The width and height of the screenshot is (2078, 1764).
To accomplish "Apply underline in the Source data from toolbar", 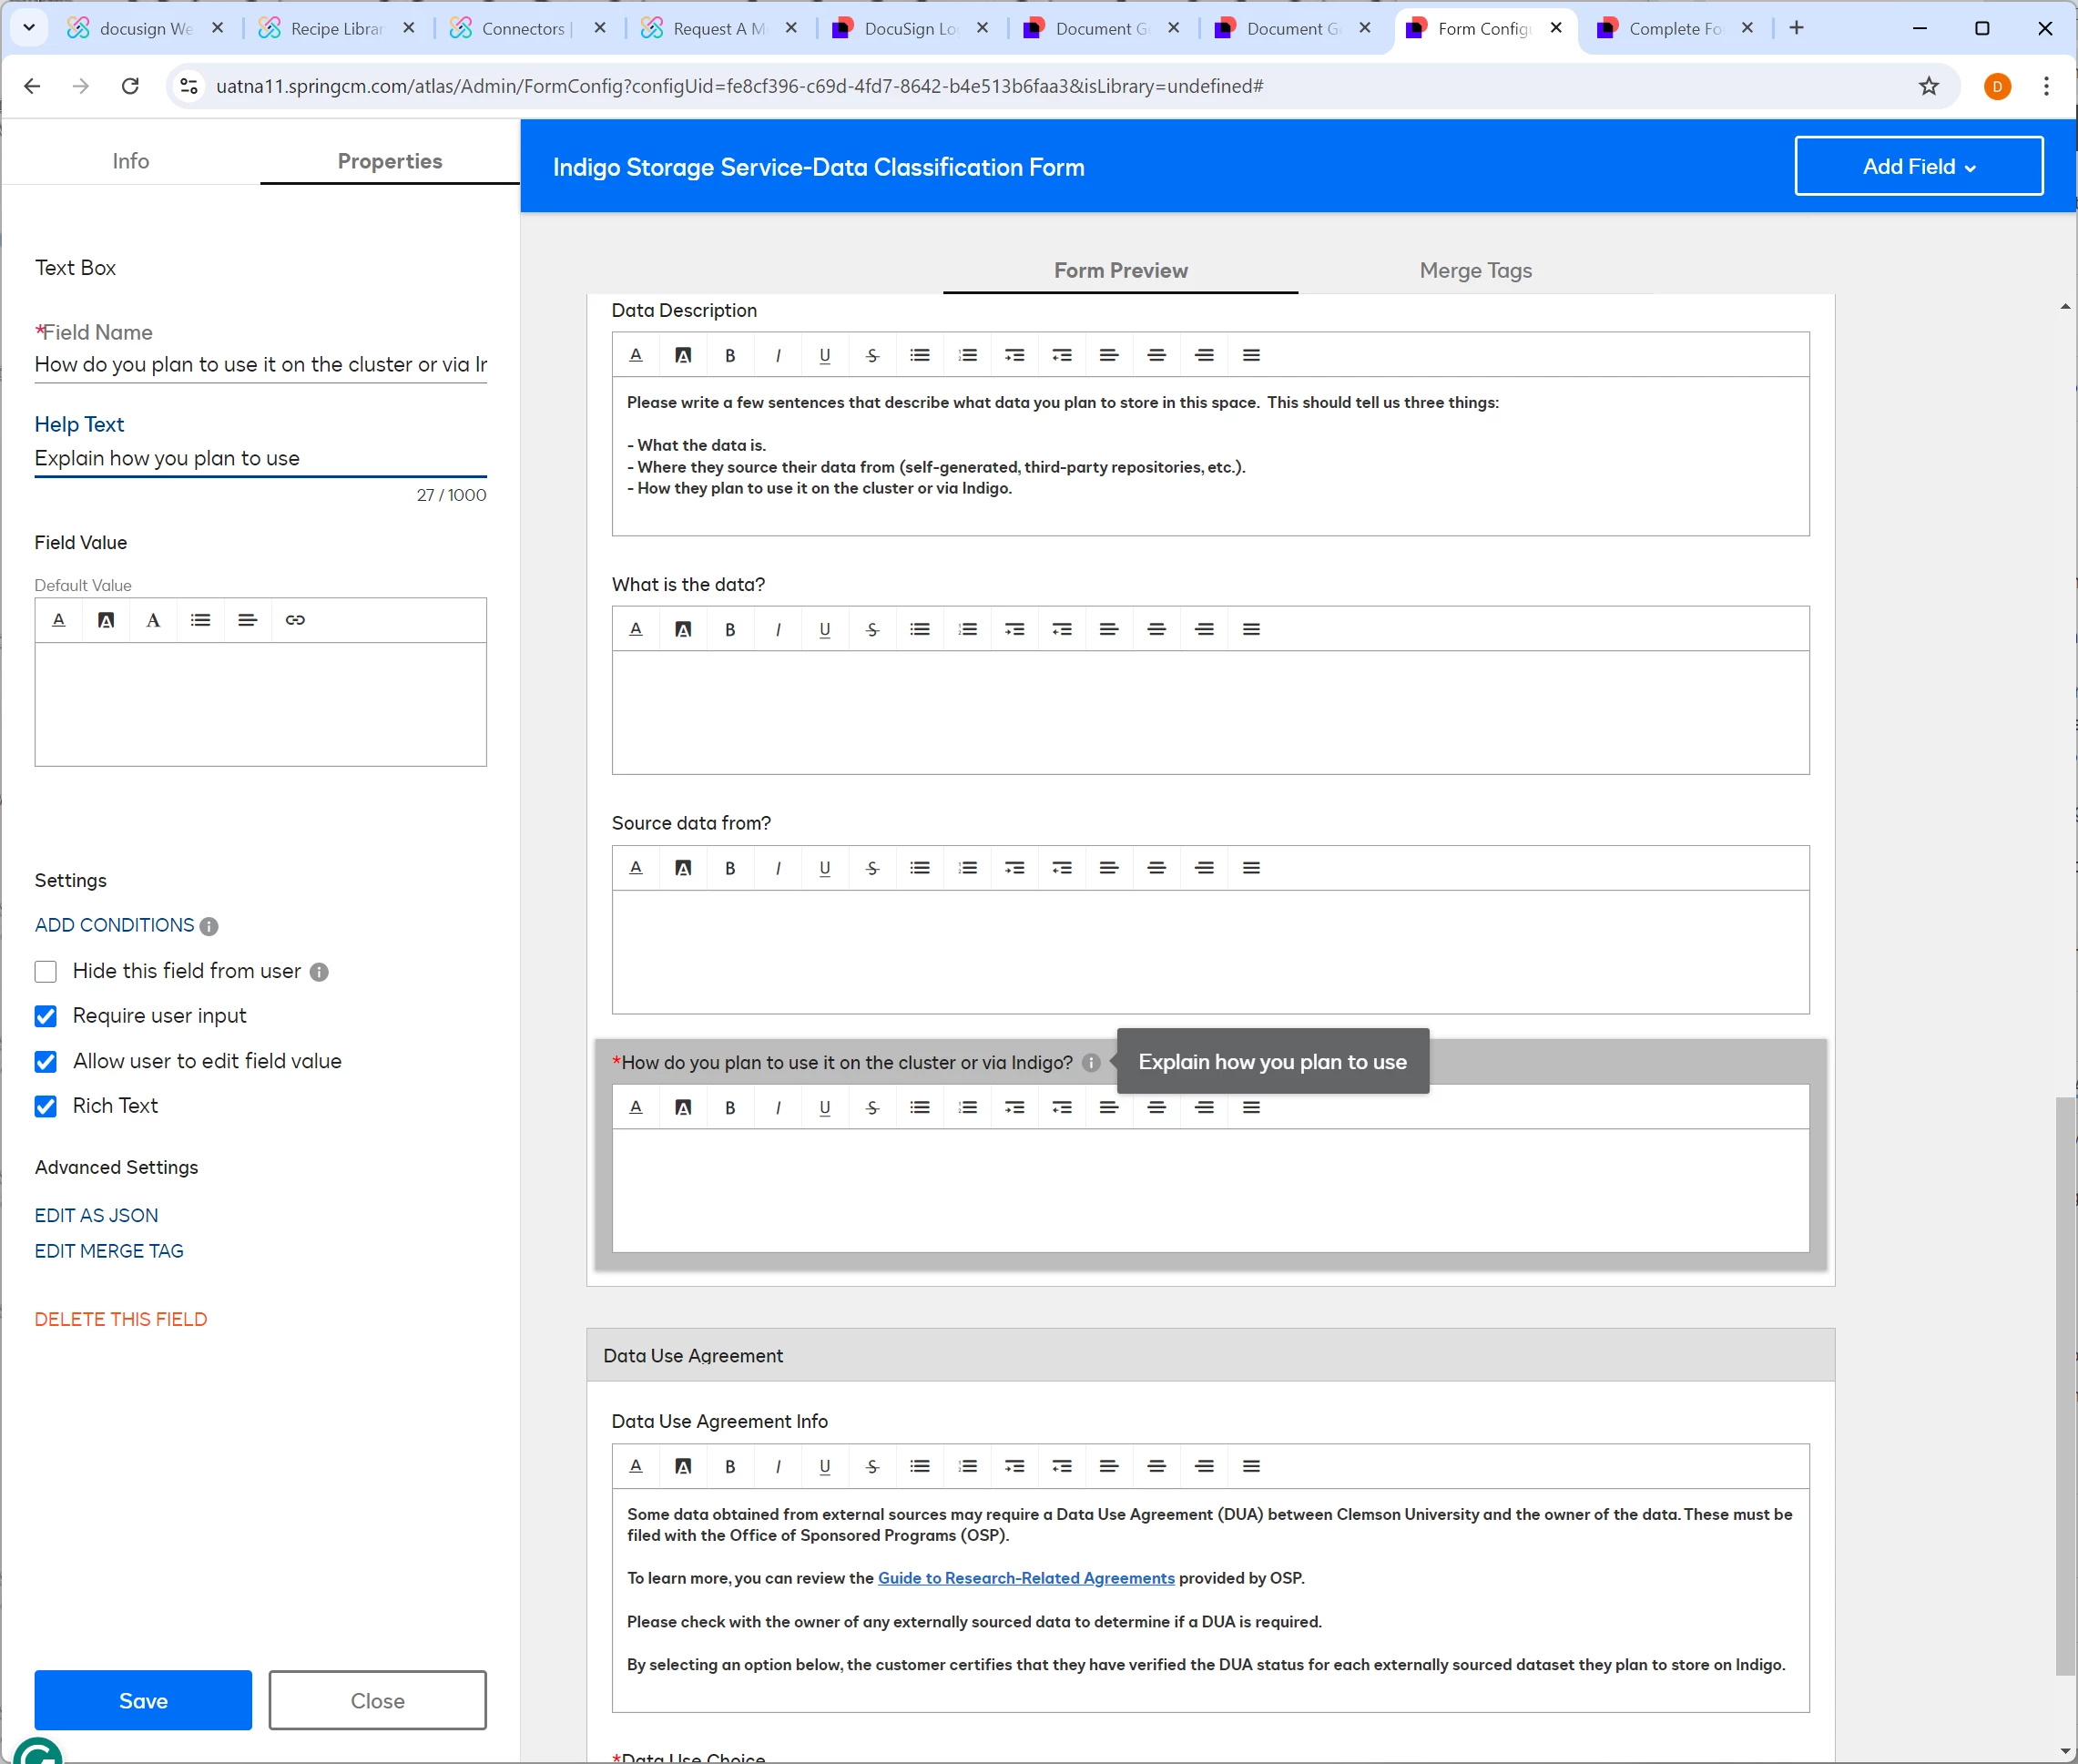I will [825, 868].
